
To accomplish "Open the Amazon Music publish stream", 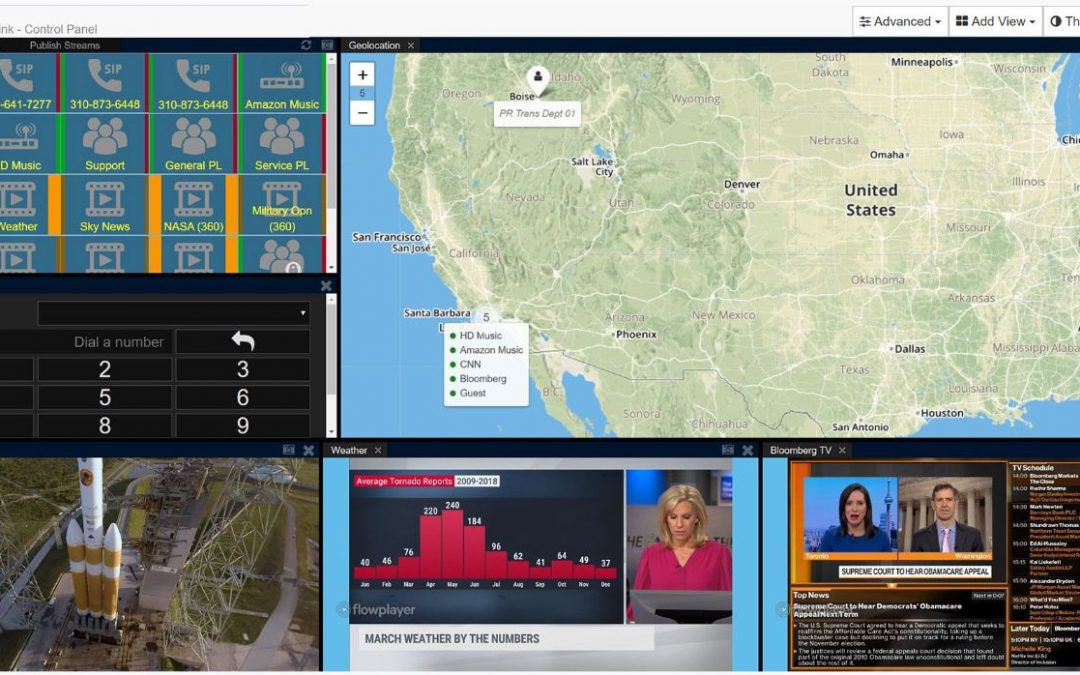I will pyautogui.click(x=281, y=82).
